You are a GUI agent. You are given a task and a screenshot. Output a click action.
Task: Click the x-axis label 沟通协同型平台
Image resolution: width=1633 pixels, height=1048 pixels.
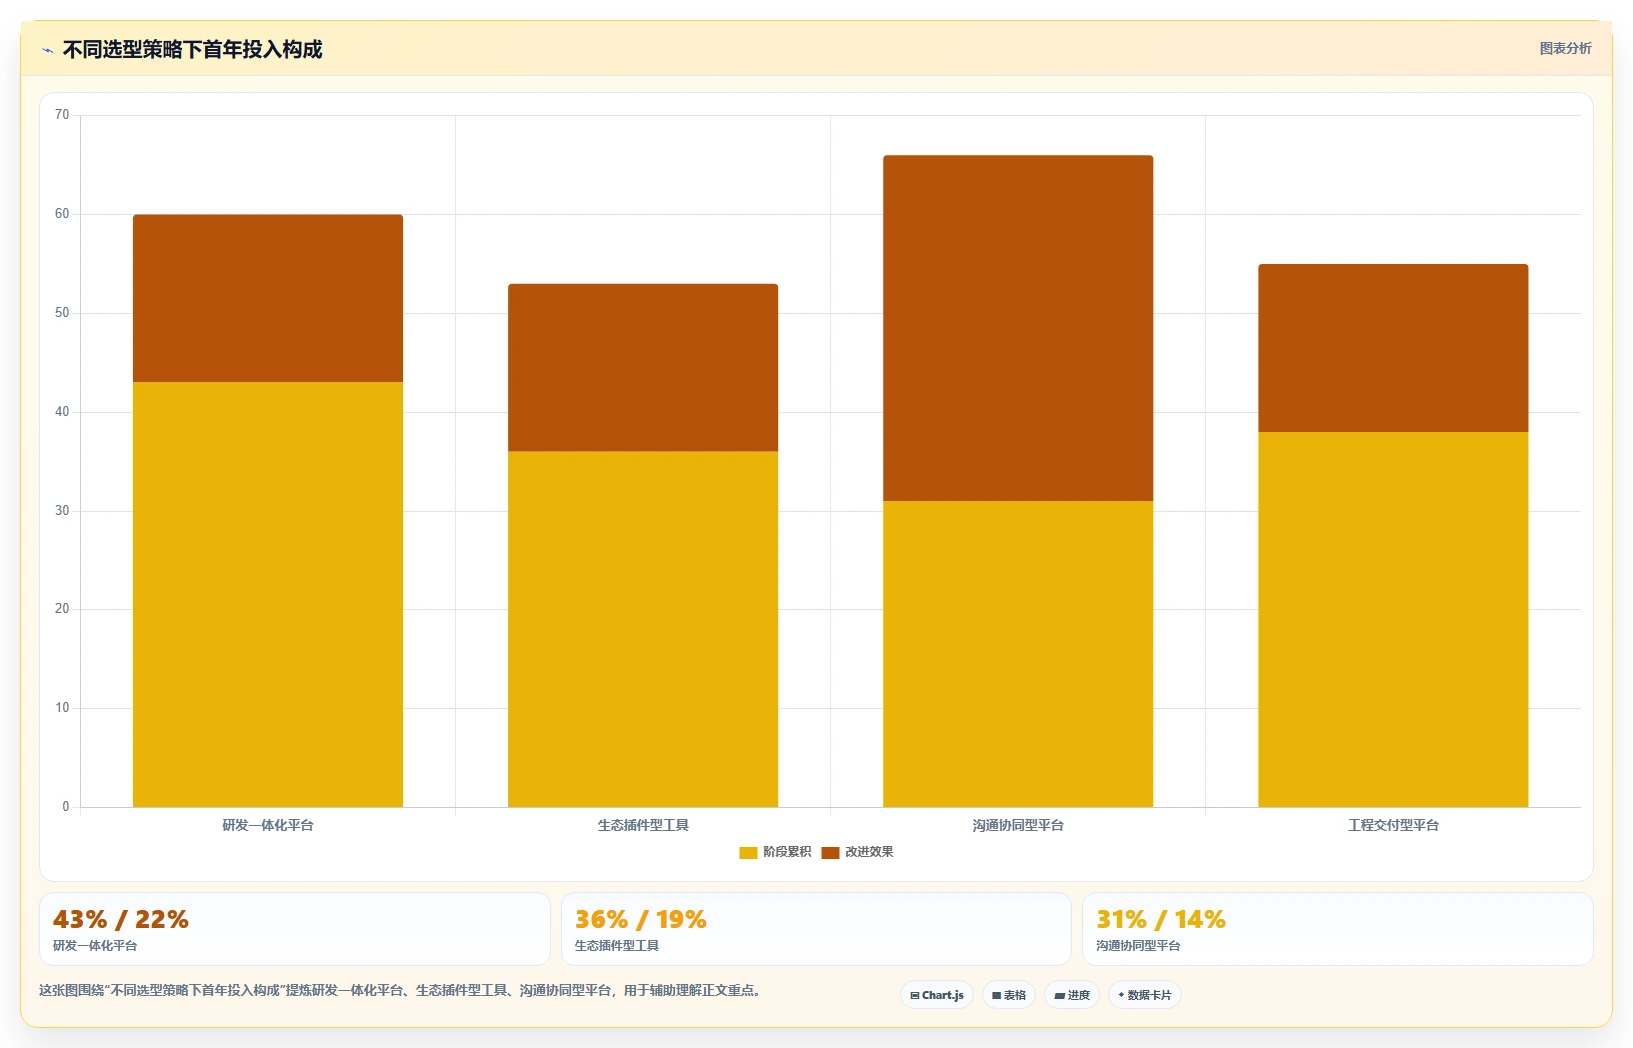point(1018,825)
